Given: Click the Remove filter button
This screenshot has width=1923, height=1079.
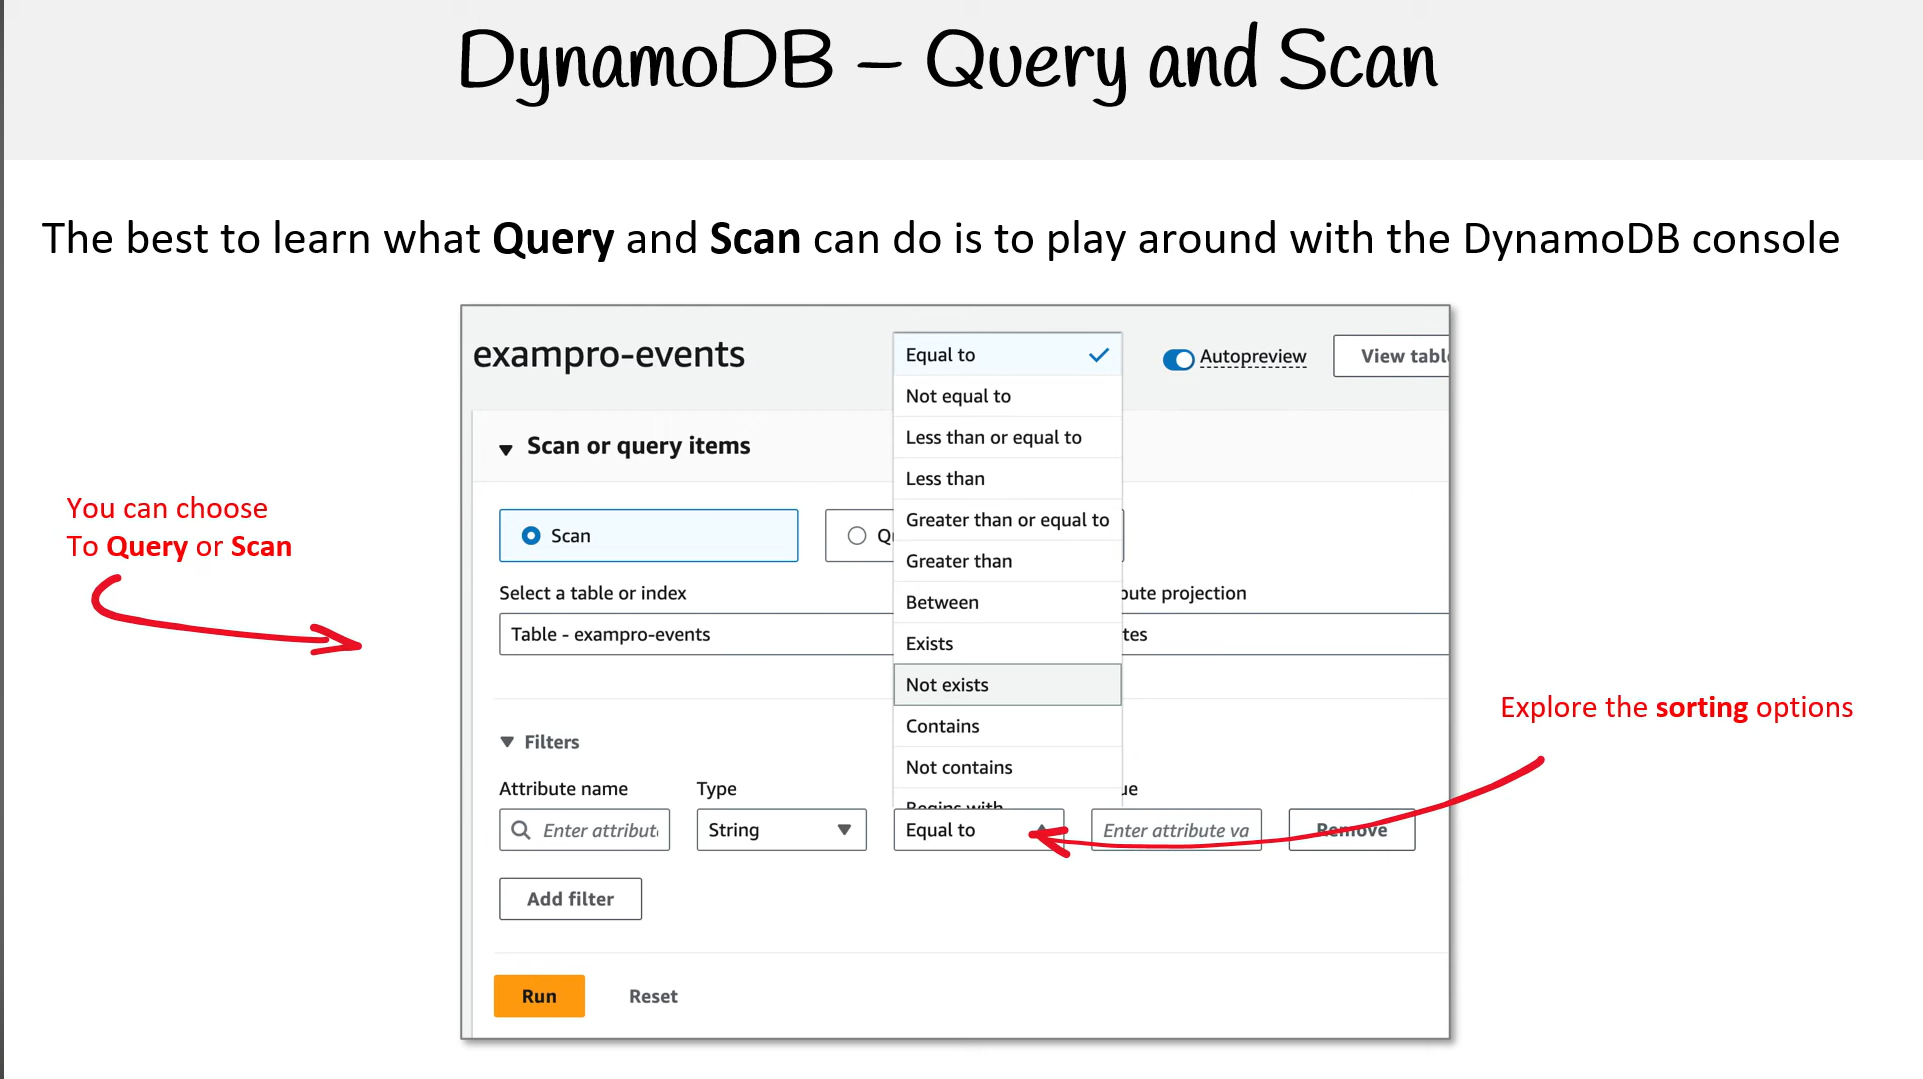Looking at the screenshot, I should tap(1352, 830).
